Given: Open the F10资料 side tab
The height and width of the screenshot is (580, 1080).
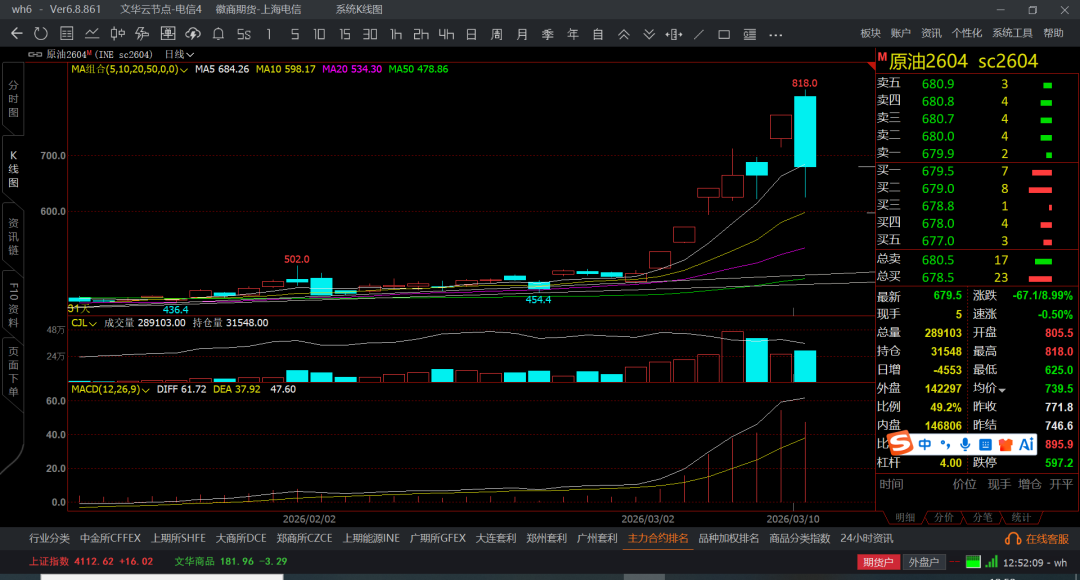Looking at the screenshot, I should click(x=13, y=304).
